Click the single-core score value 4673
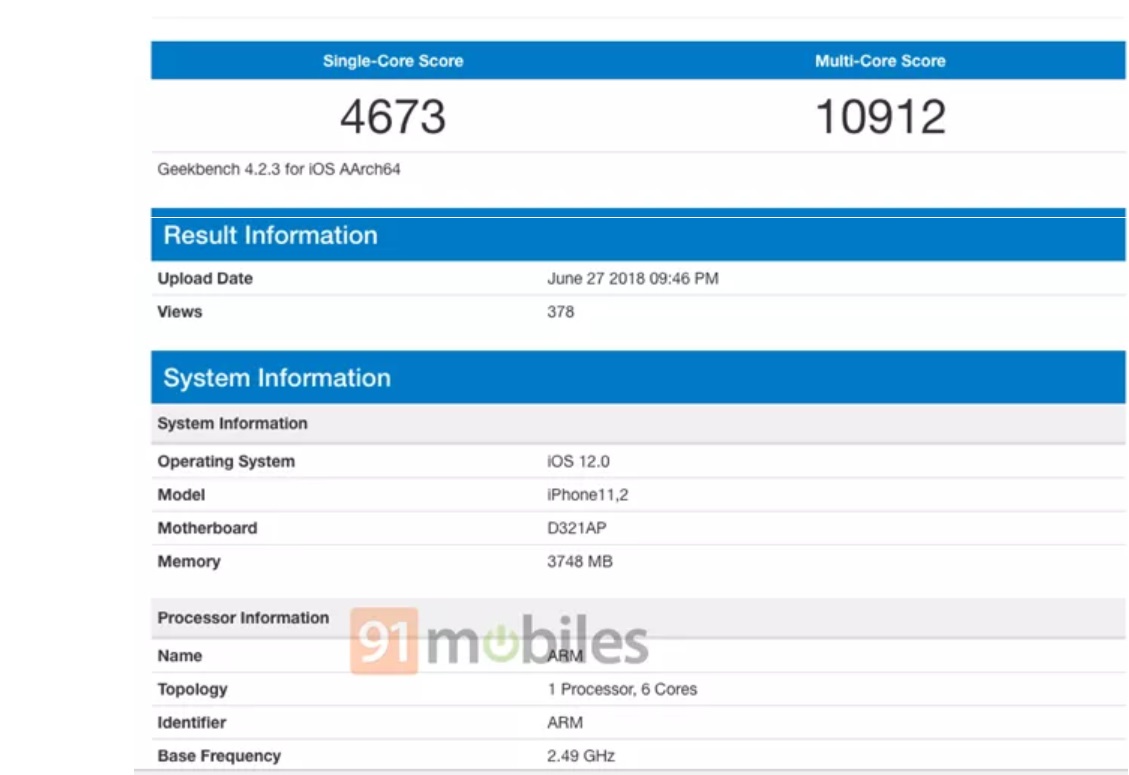 392,117
